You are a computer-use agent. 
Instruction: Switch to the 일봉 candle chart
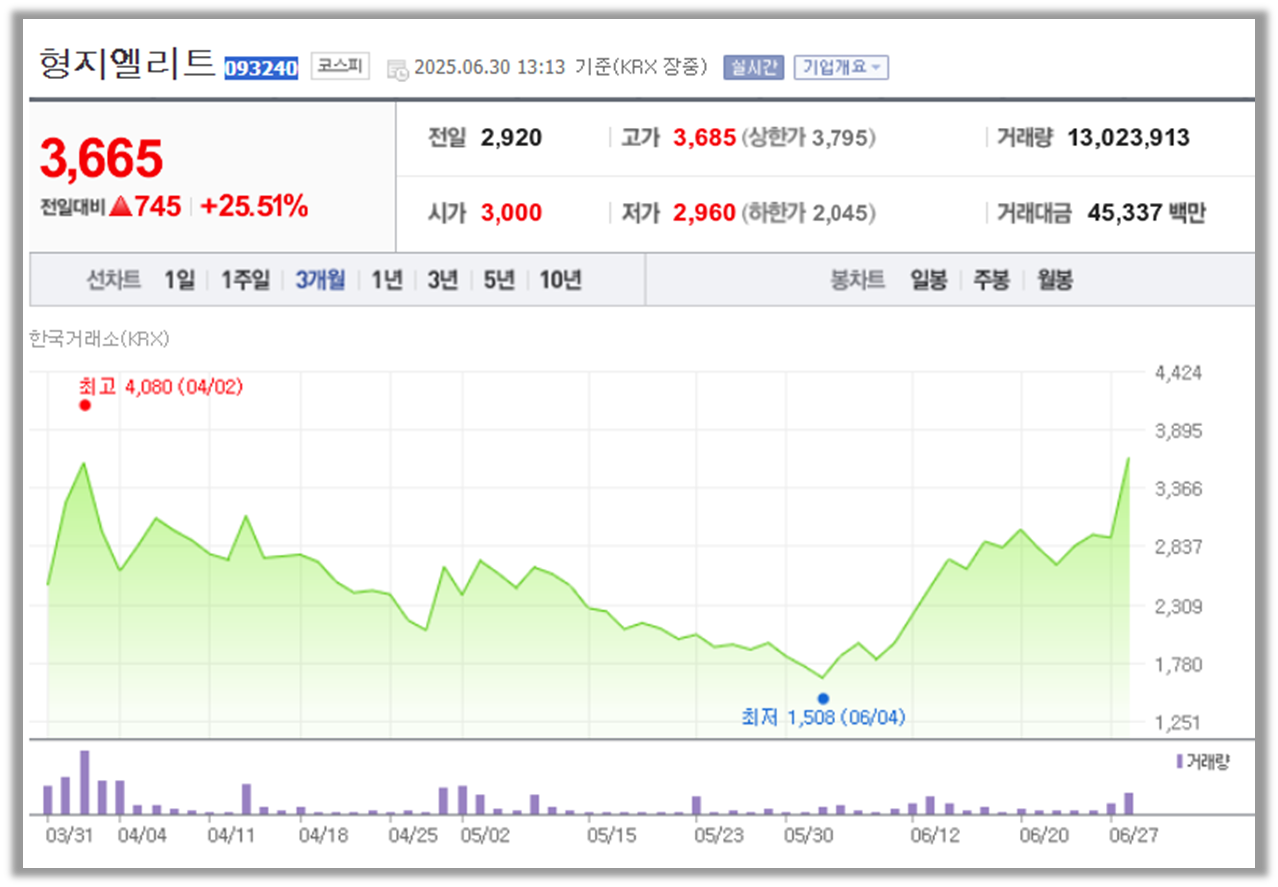point(928,281)
